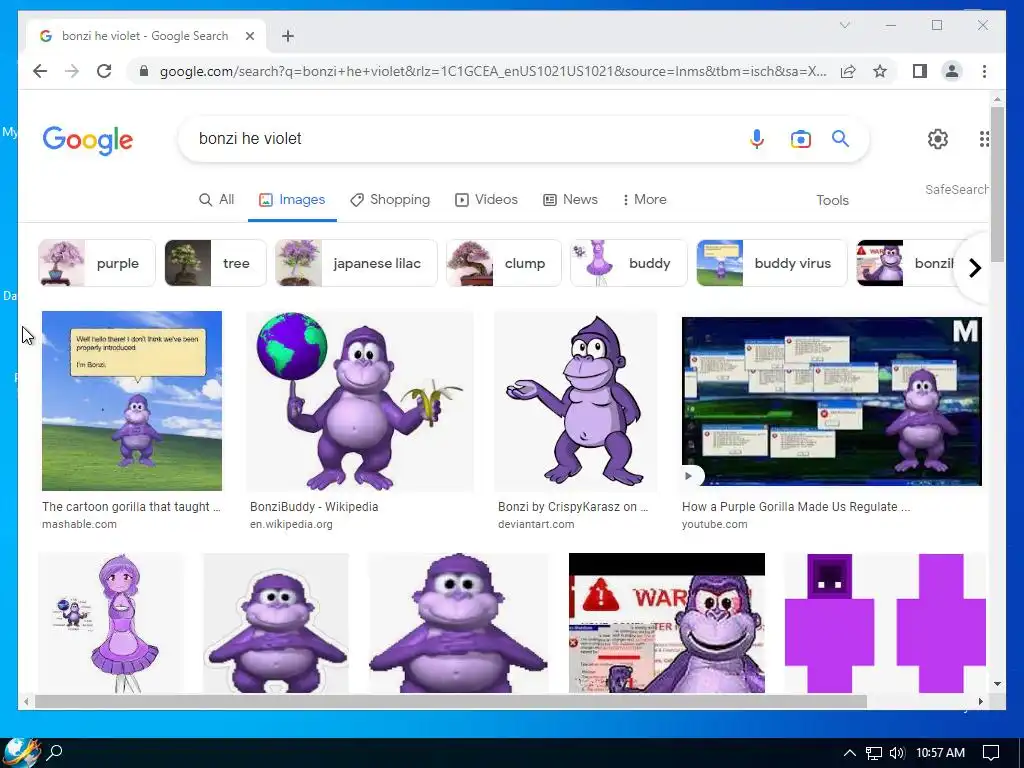The height and width of the screenshot is (768, 1024).
Task: Share this page using the share icon
Action: click(x=848, y=71)
